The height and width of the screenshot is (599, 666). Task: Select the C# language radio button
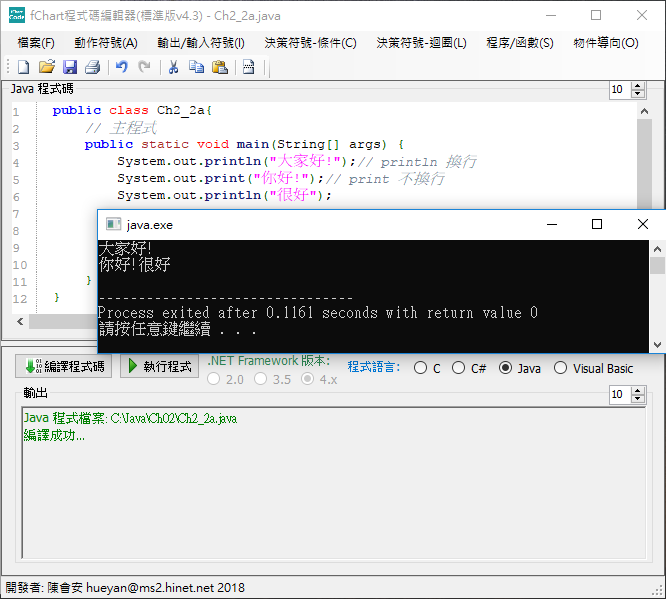click(460, 368)
